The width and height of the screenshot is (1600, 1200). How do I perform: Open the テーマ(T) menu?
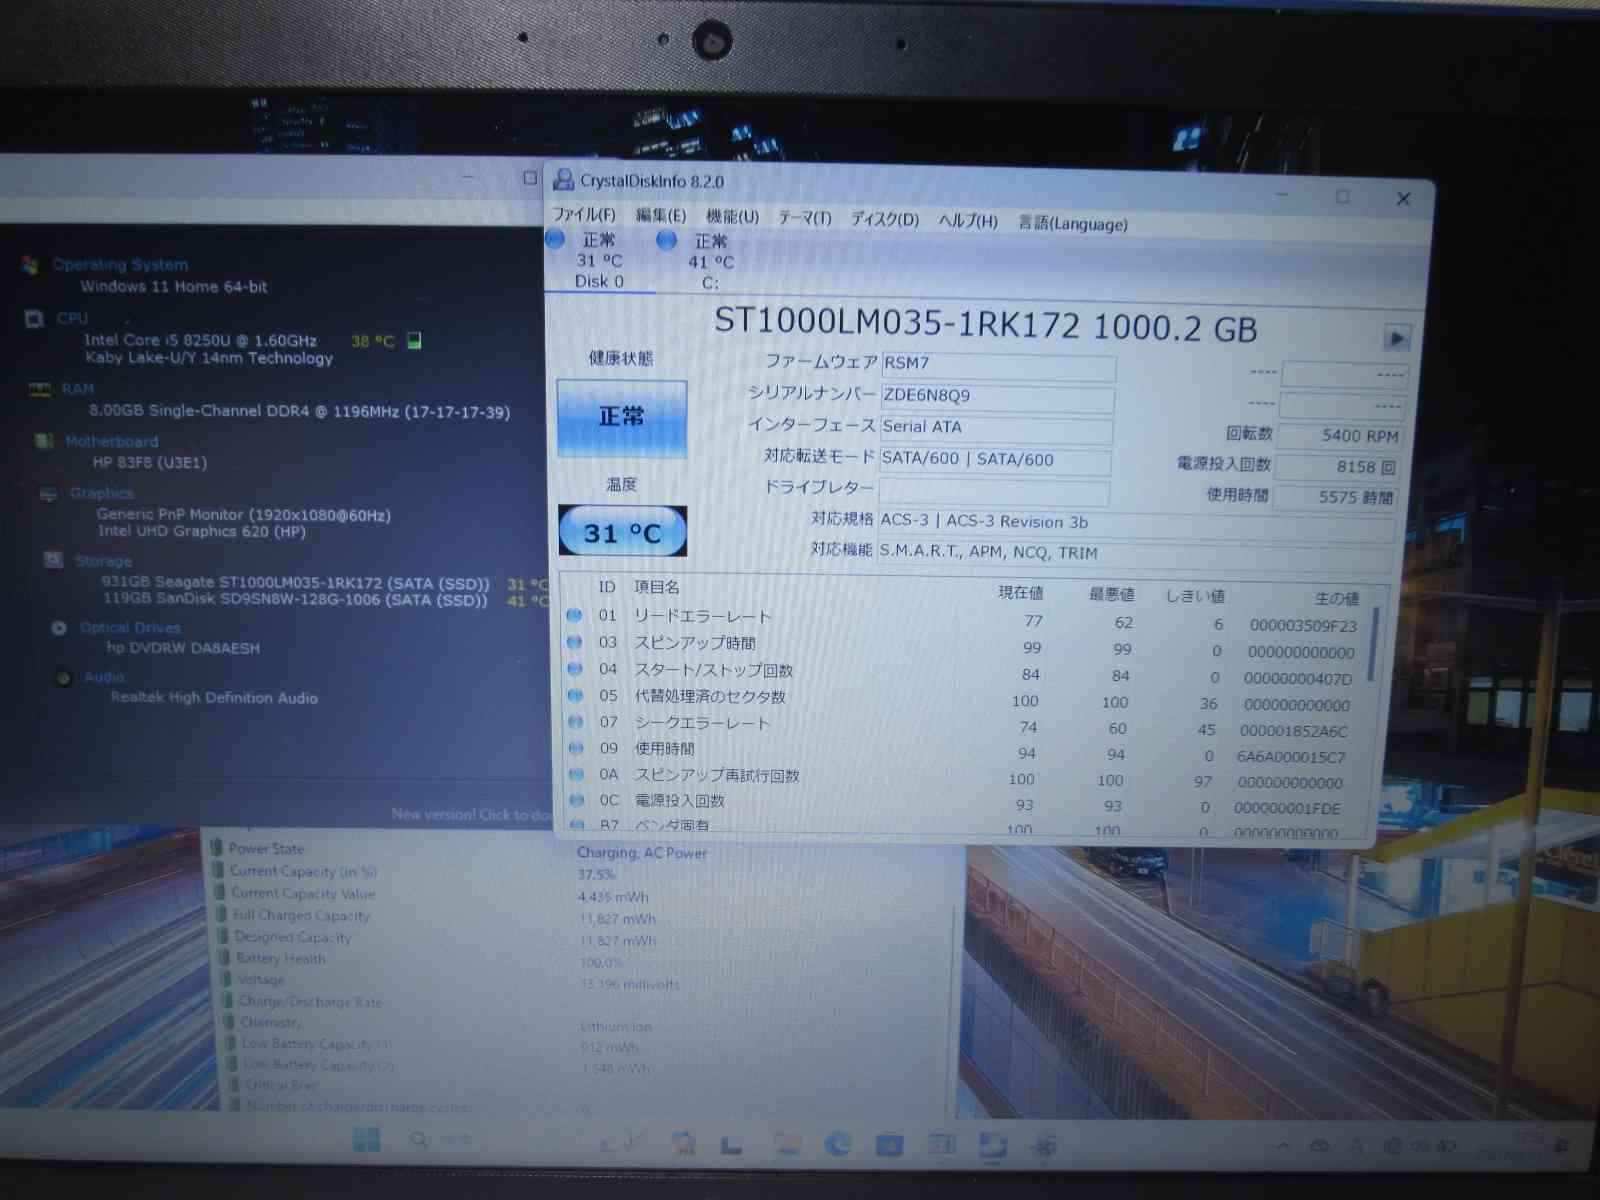click(805, 218)
